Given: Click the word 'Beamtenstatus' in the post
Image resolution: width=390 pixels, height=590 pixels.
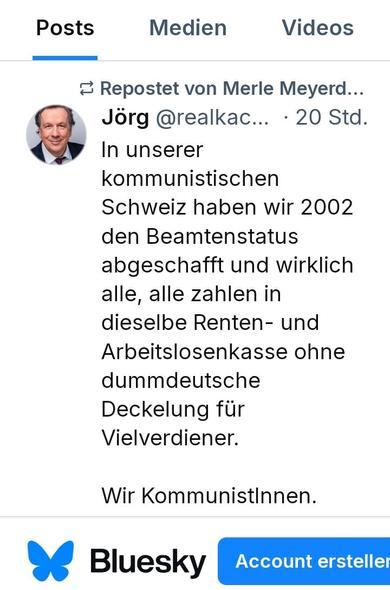Looking at the screenshot, I should tap(222, 237).
